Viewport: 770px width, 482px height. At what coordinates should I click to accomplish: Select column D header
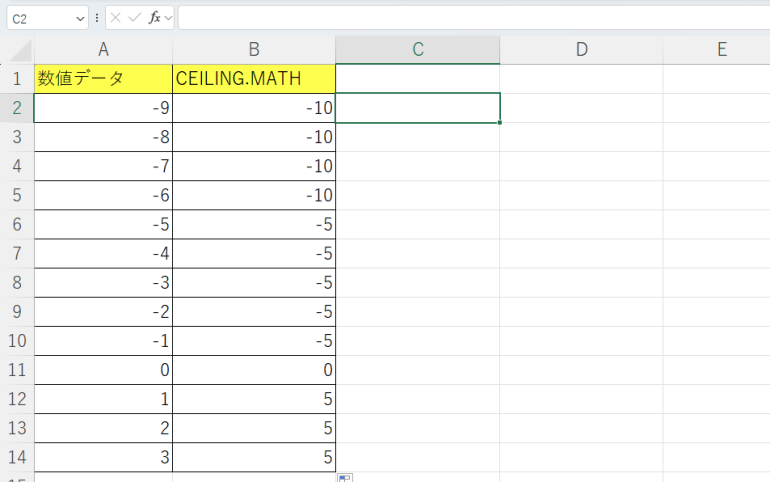point(581,50)
